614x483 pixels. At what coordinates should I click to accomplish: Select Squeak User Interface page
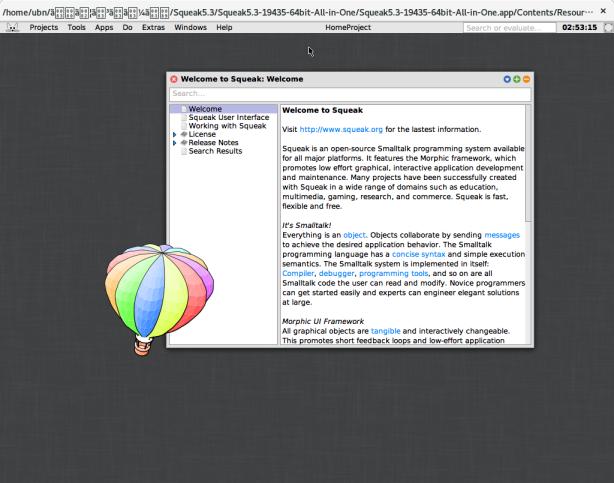pyautogui.click(x=229, y=118)
